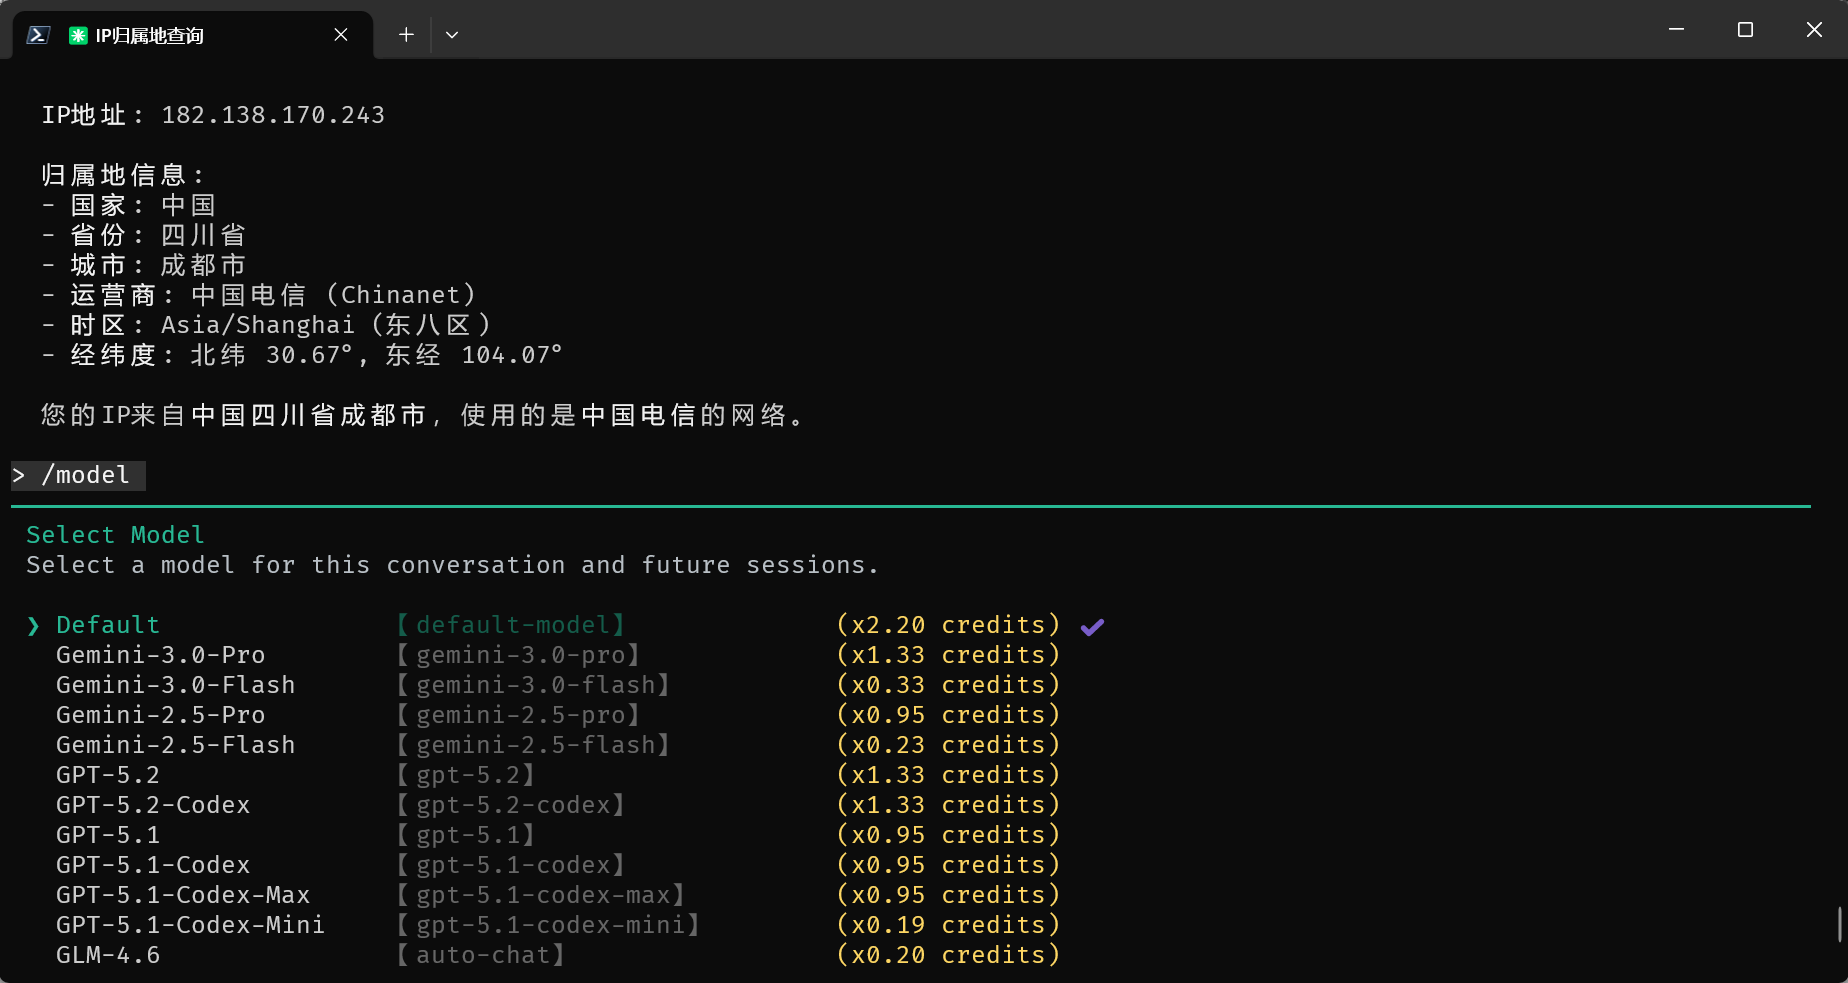1848x983 pixels.
Task: Select GPT-5.2-Codex model entry
Action: (x=153, y=805)
